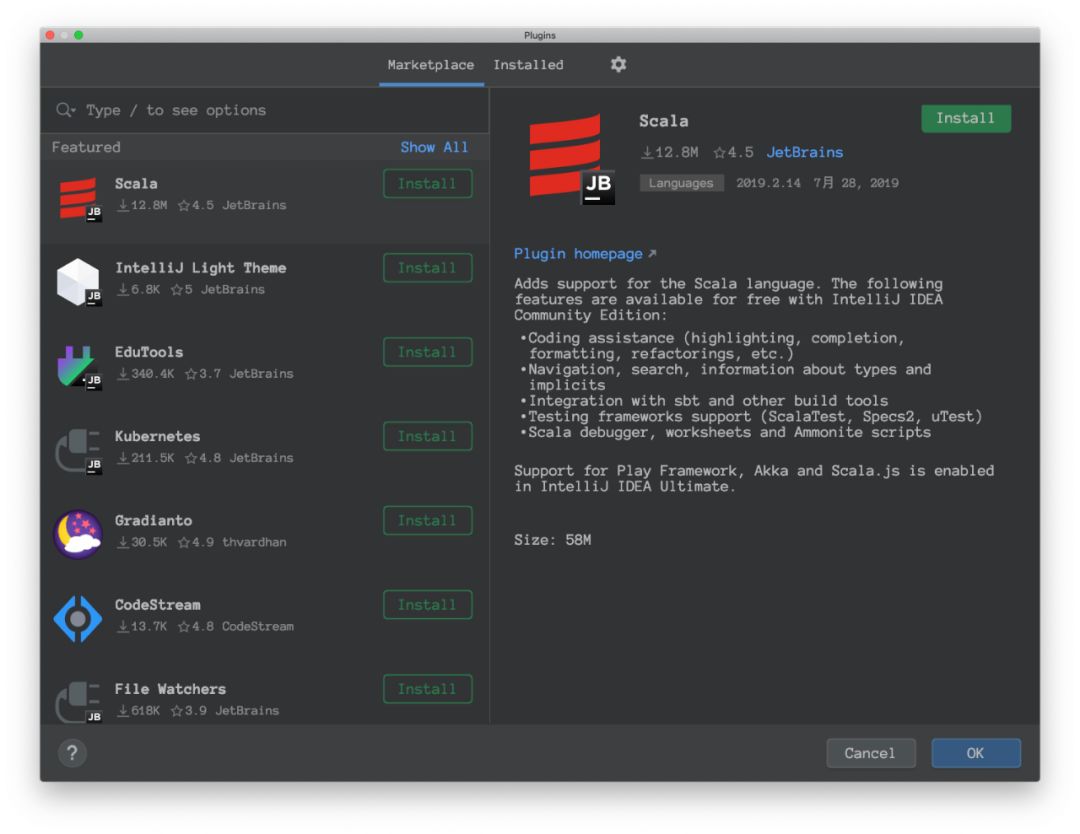Click the Cancel button

click(x=871, y=753)
